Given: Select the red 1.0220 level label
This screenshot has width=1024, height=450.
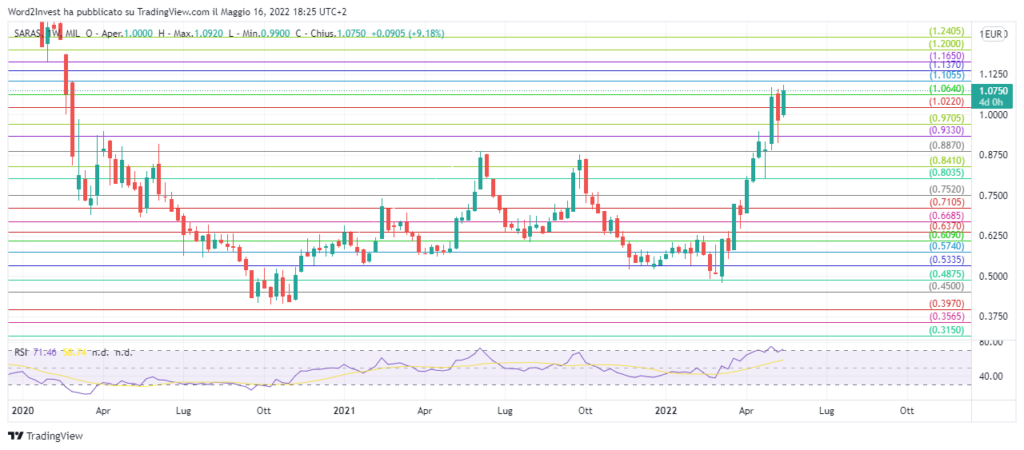Looking at the screenshot, I should coord(946,102).
